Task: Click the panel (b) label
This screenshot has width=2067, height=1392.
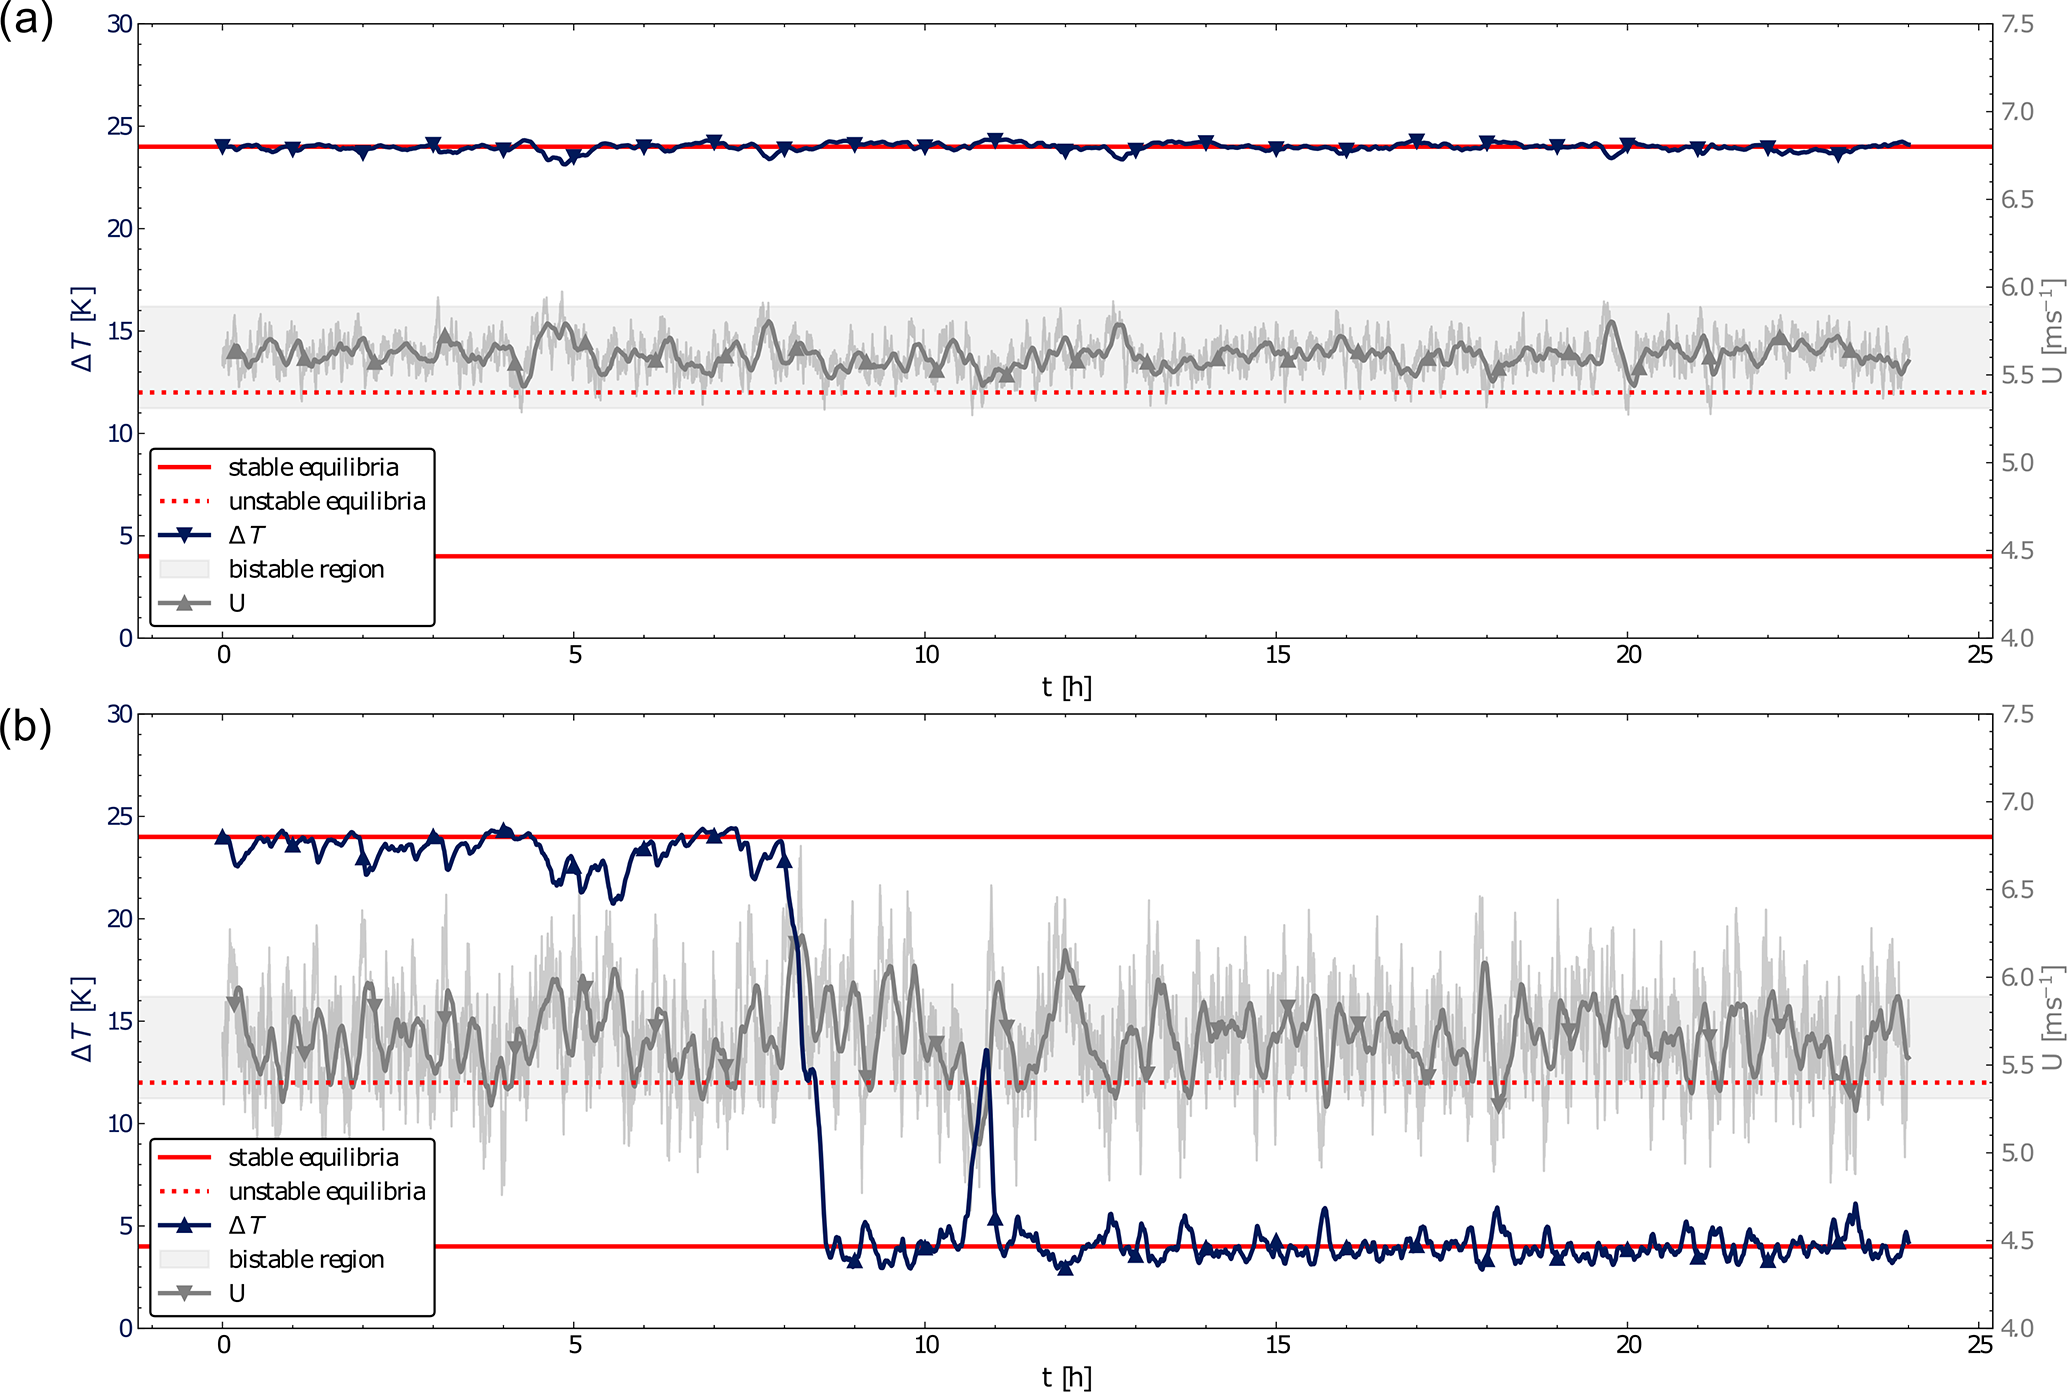Action: (x=26, y=727)
